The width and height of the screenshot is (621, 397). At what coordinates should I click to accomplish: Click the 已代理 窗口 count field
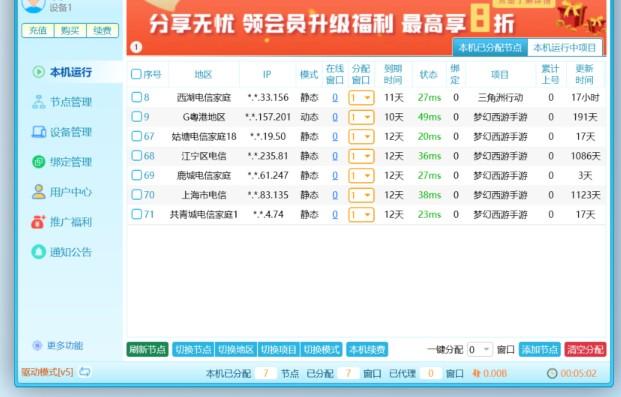431,373
